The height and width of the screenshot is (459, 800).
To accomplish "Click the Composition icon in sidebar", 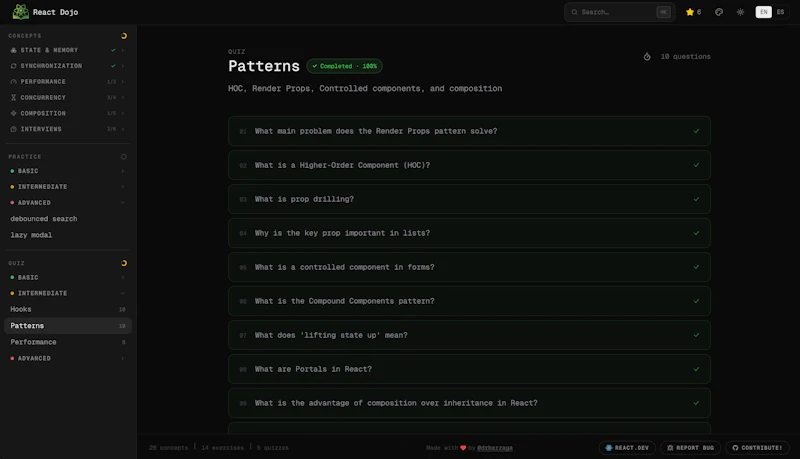I will point(14,113).
